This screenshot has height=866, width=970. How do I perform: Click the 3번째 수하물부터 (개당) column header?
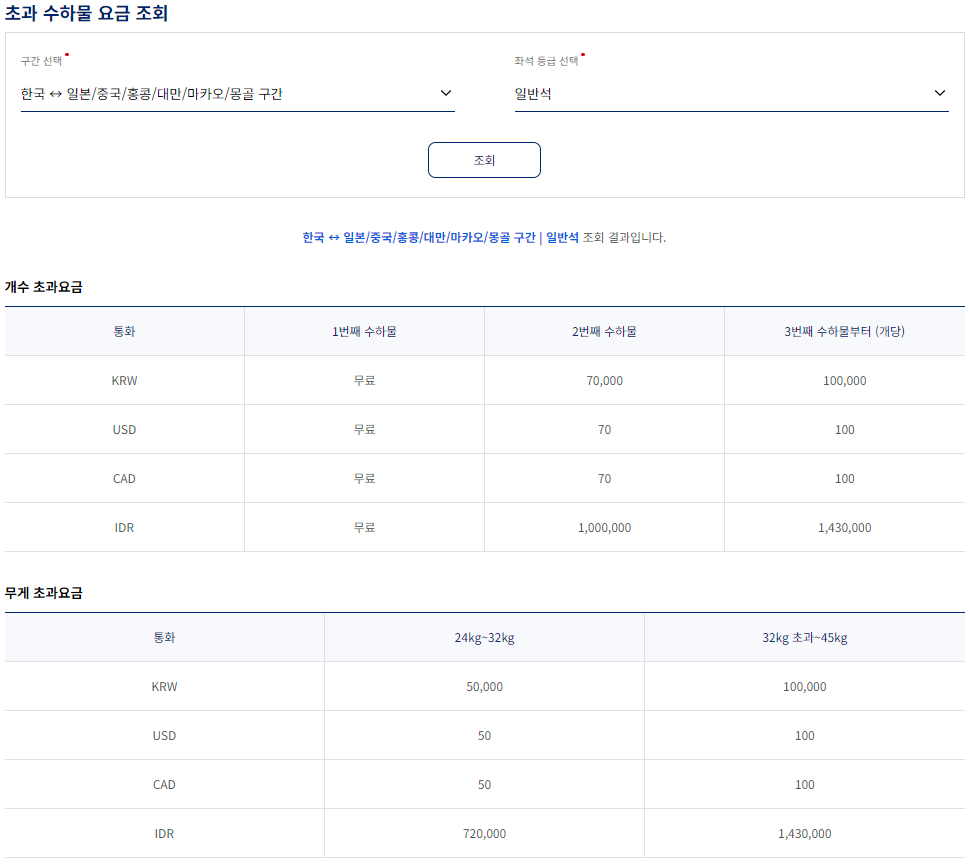pos(845,330)
